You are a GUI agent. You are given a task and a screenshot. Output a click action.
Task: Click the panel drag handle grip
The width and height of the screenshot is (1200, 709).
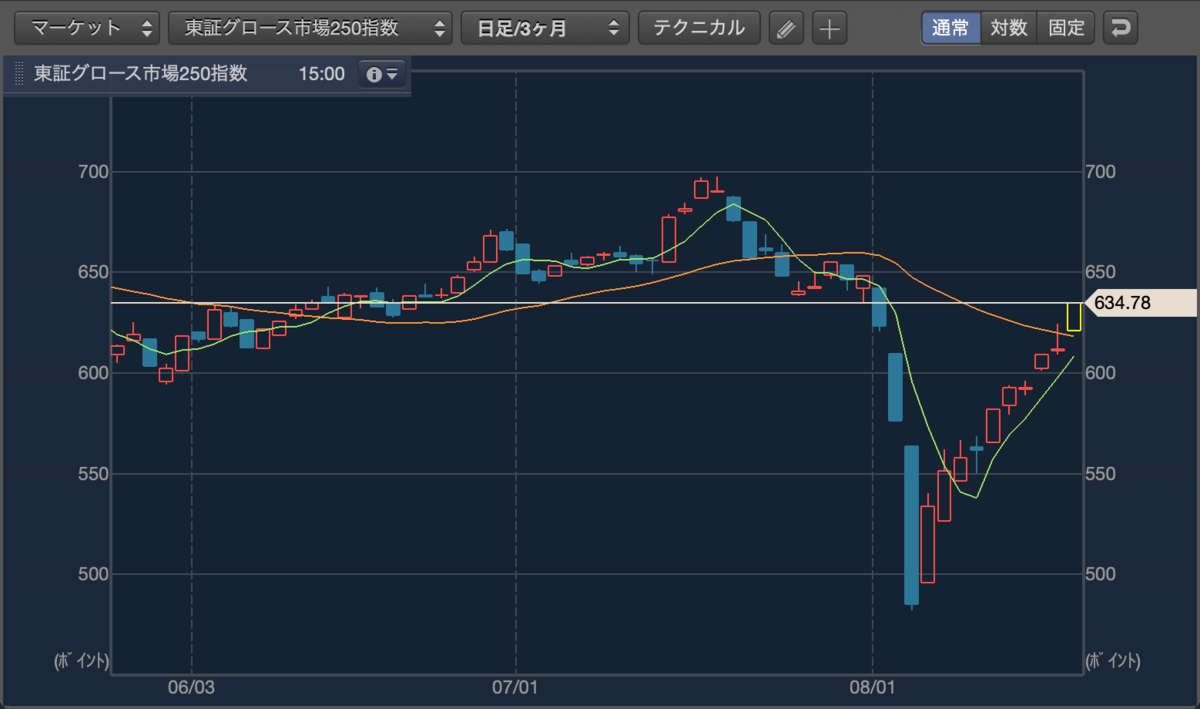pyautogui.click(x=19, y=75)
